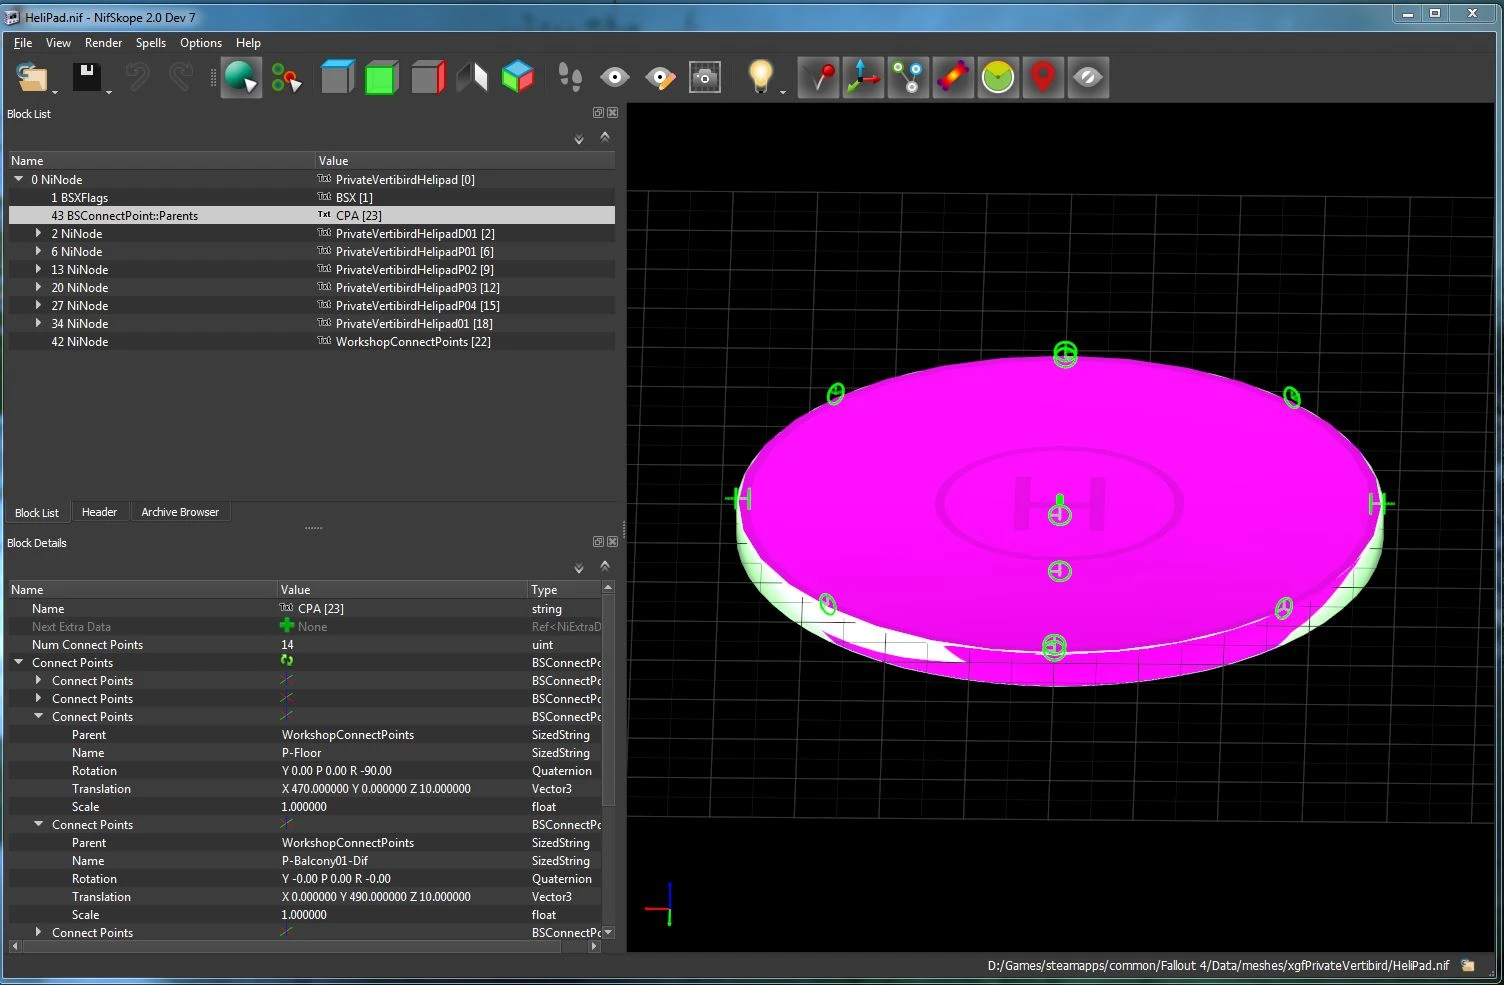Click the plain eye view icon
Viewport: 1504px width, 985px height.
tap(614, 77)
